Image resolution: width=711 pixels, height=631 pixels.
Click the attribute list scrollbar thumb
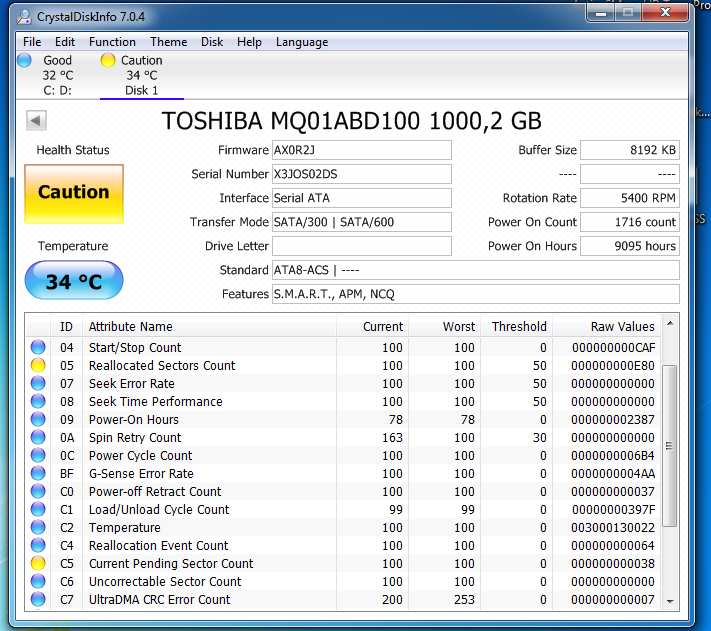670,446
